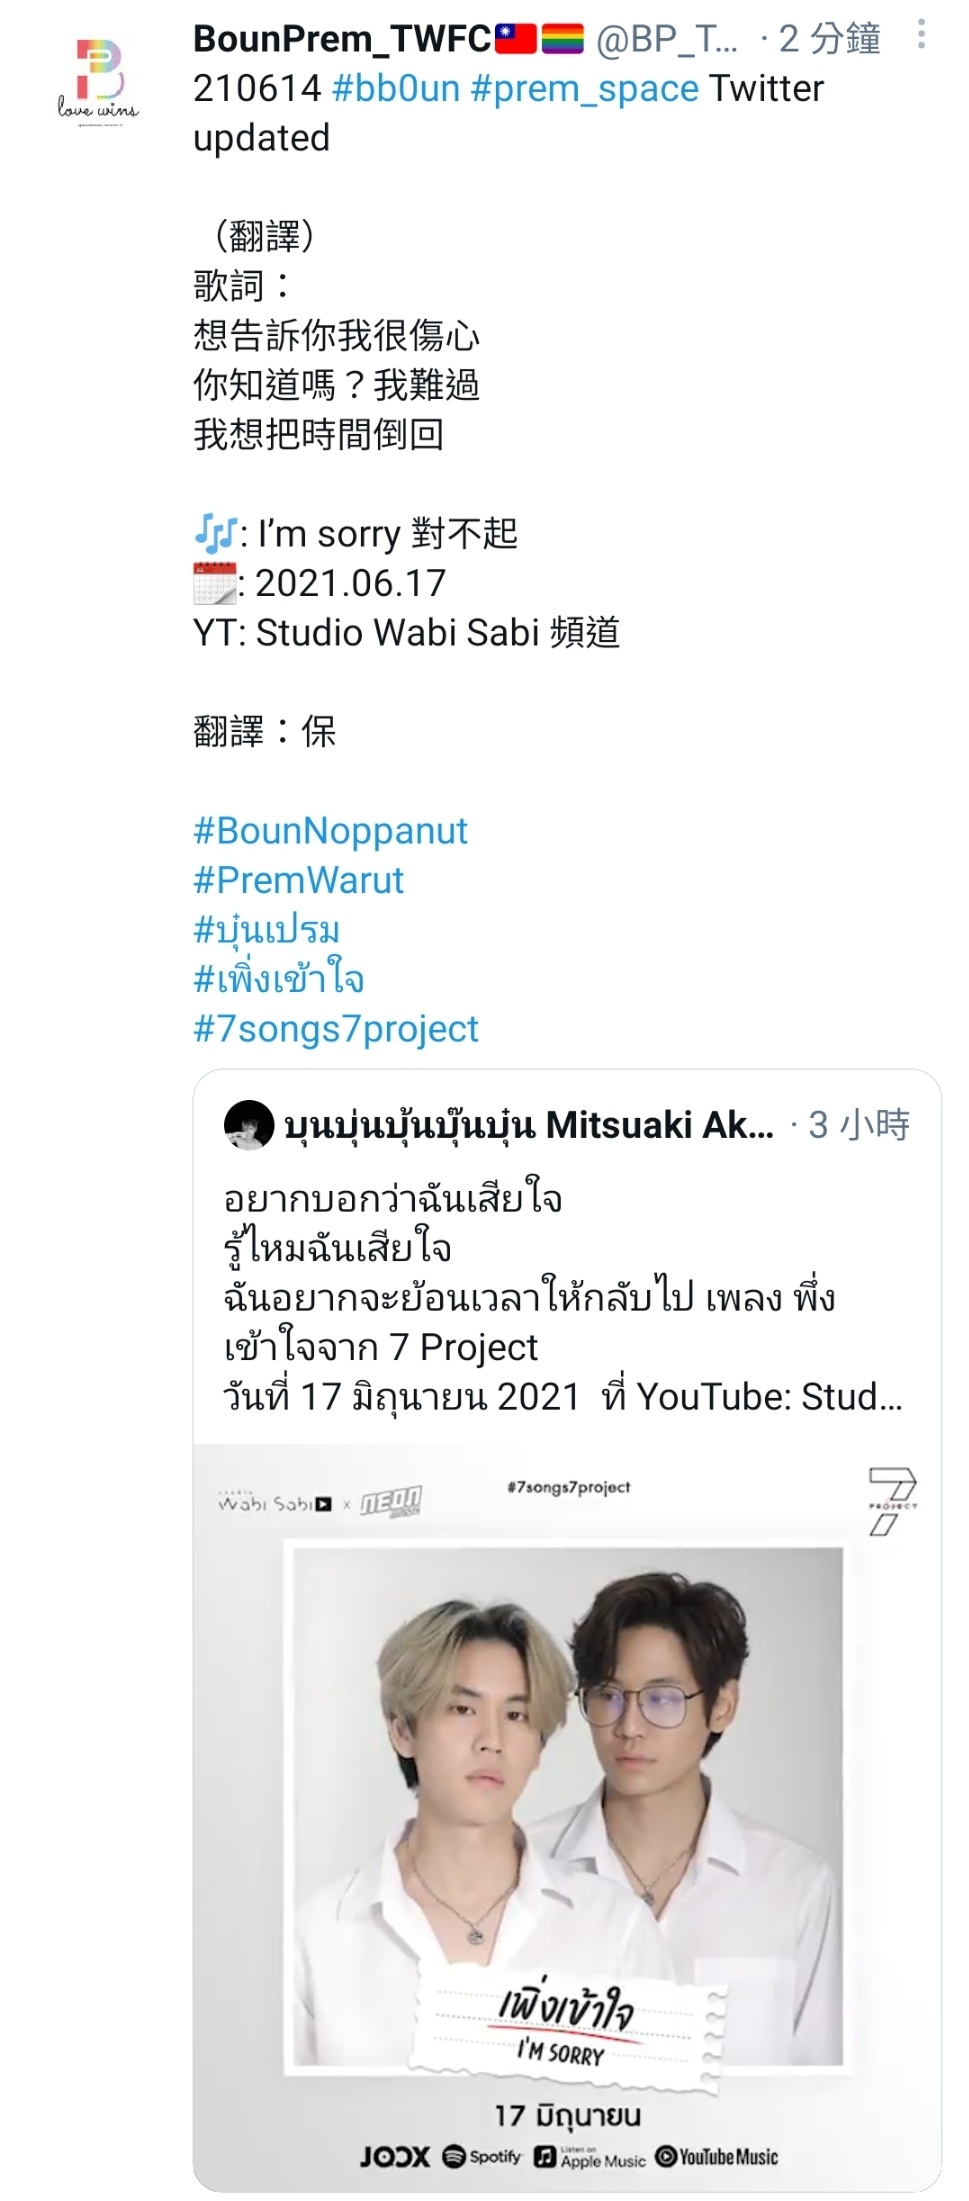Tap the Wabi Sabi studio logo

(x=274, y=1502)
